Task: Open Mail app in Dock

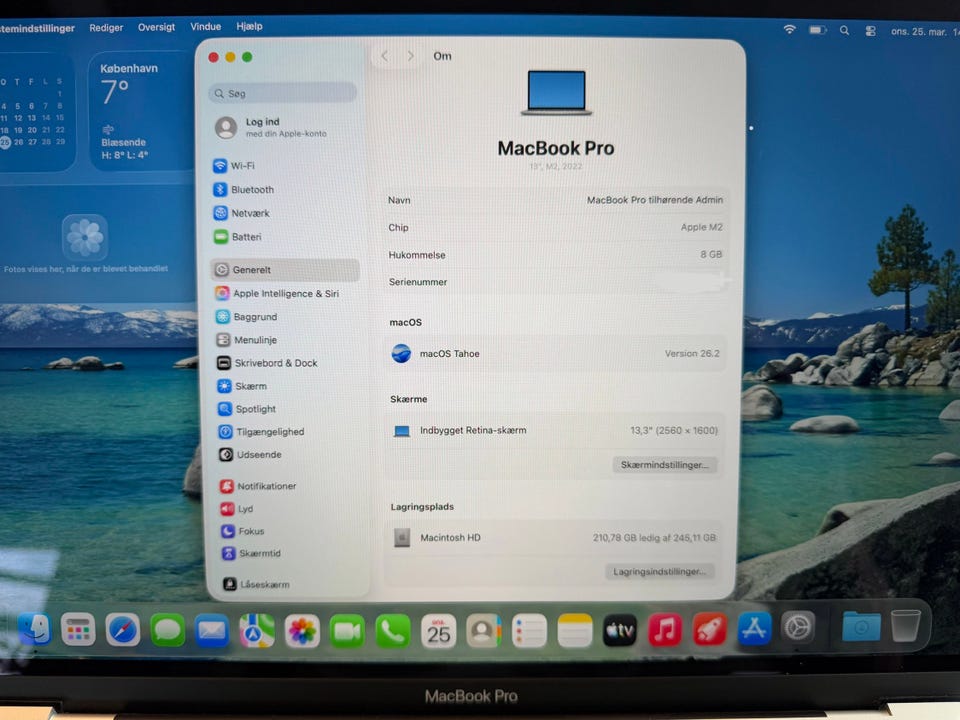Action: coord(212,631)
